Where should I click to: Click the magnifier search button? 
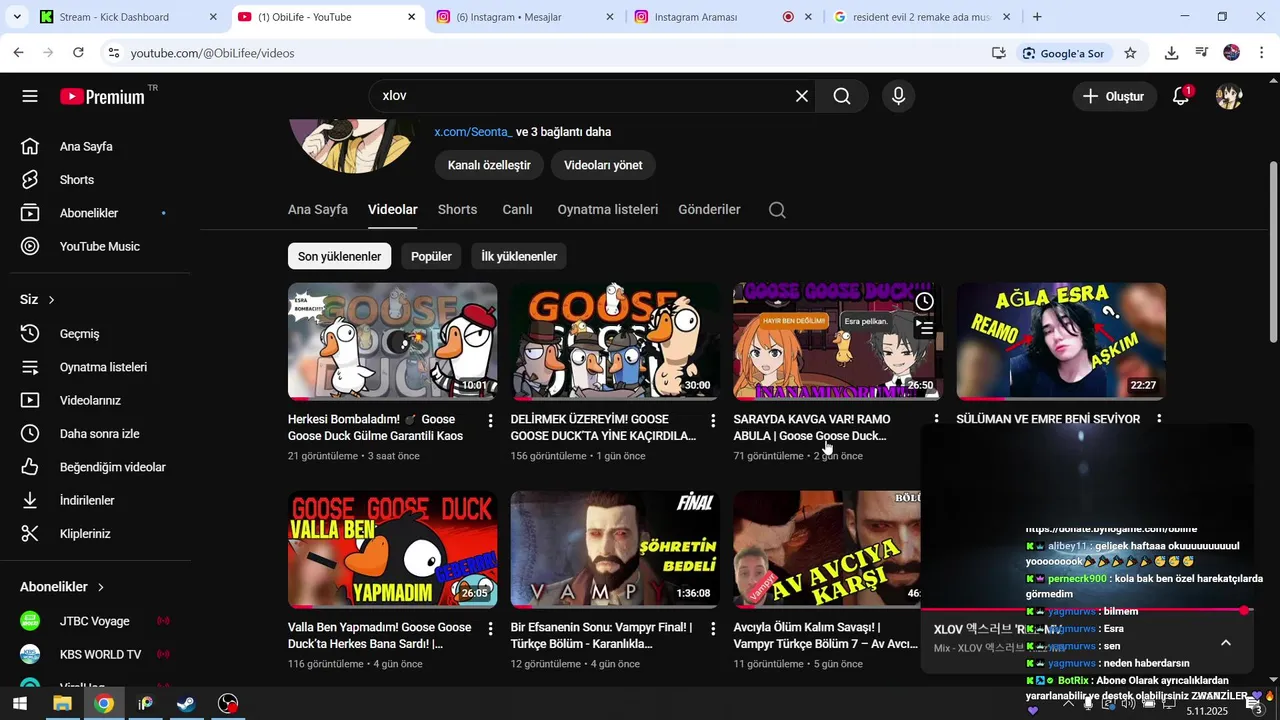click(842, 96)
